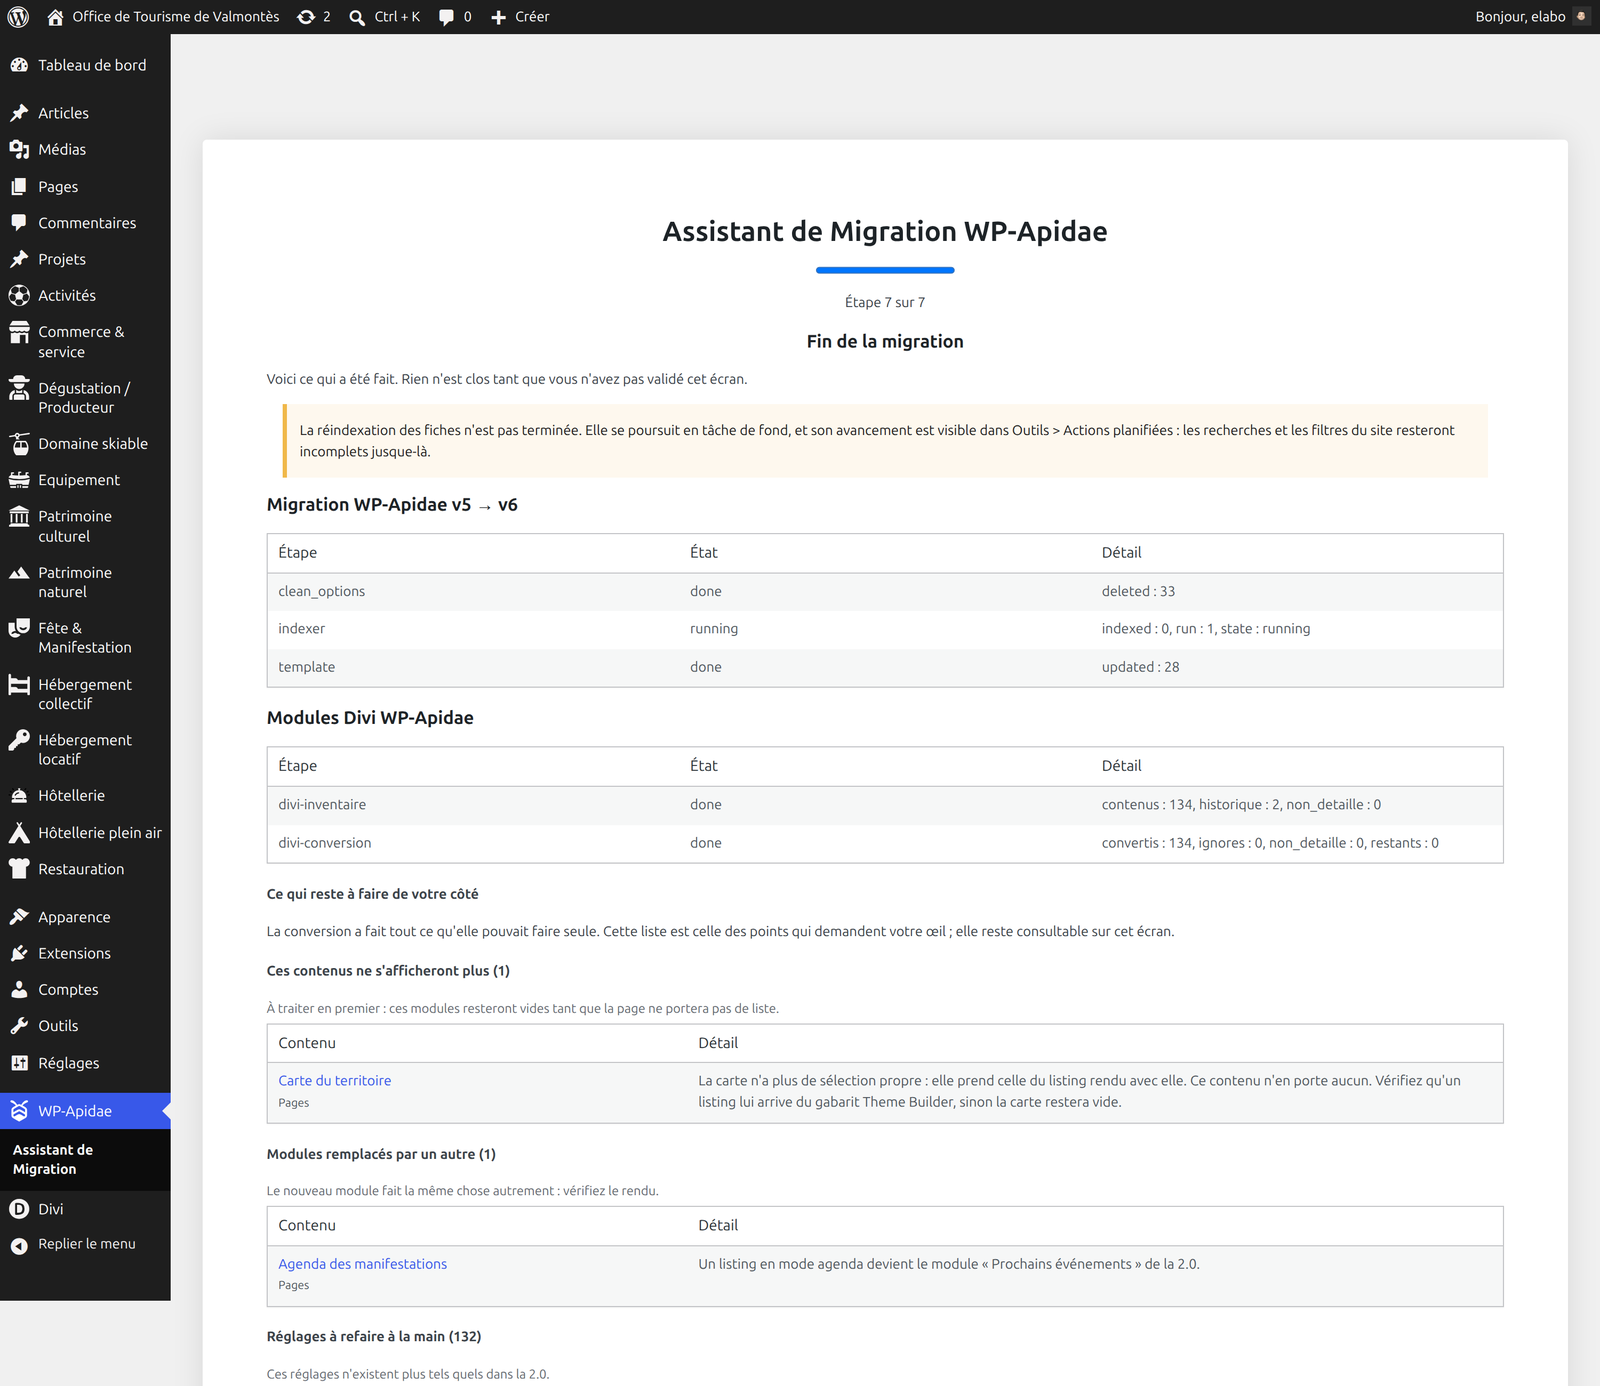Open the comments bubble icon in the admin bar
Image resolution: width=1600 pixels, height=1386 pixels.
446,17
